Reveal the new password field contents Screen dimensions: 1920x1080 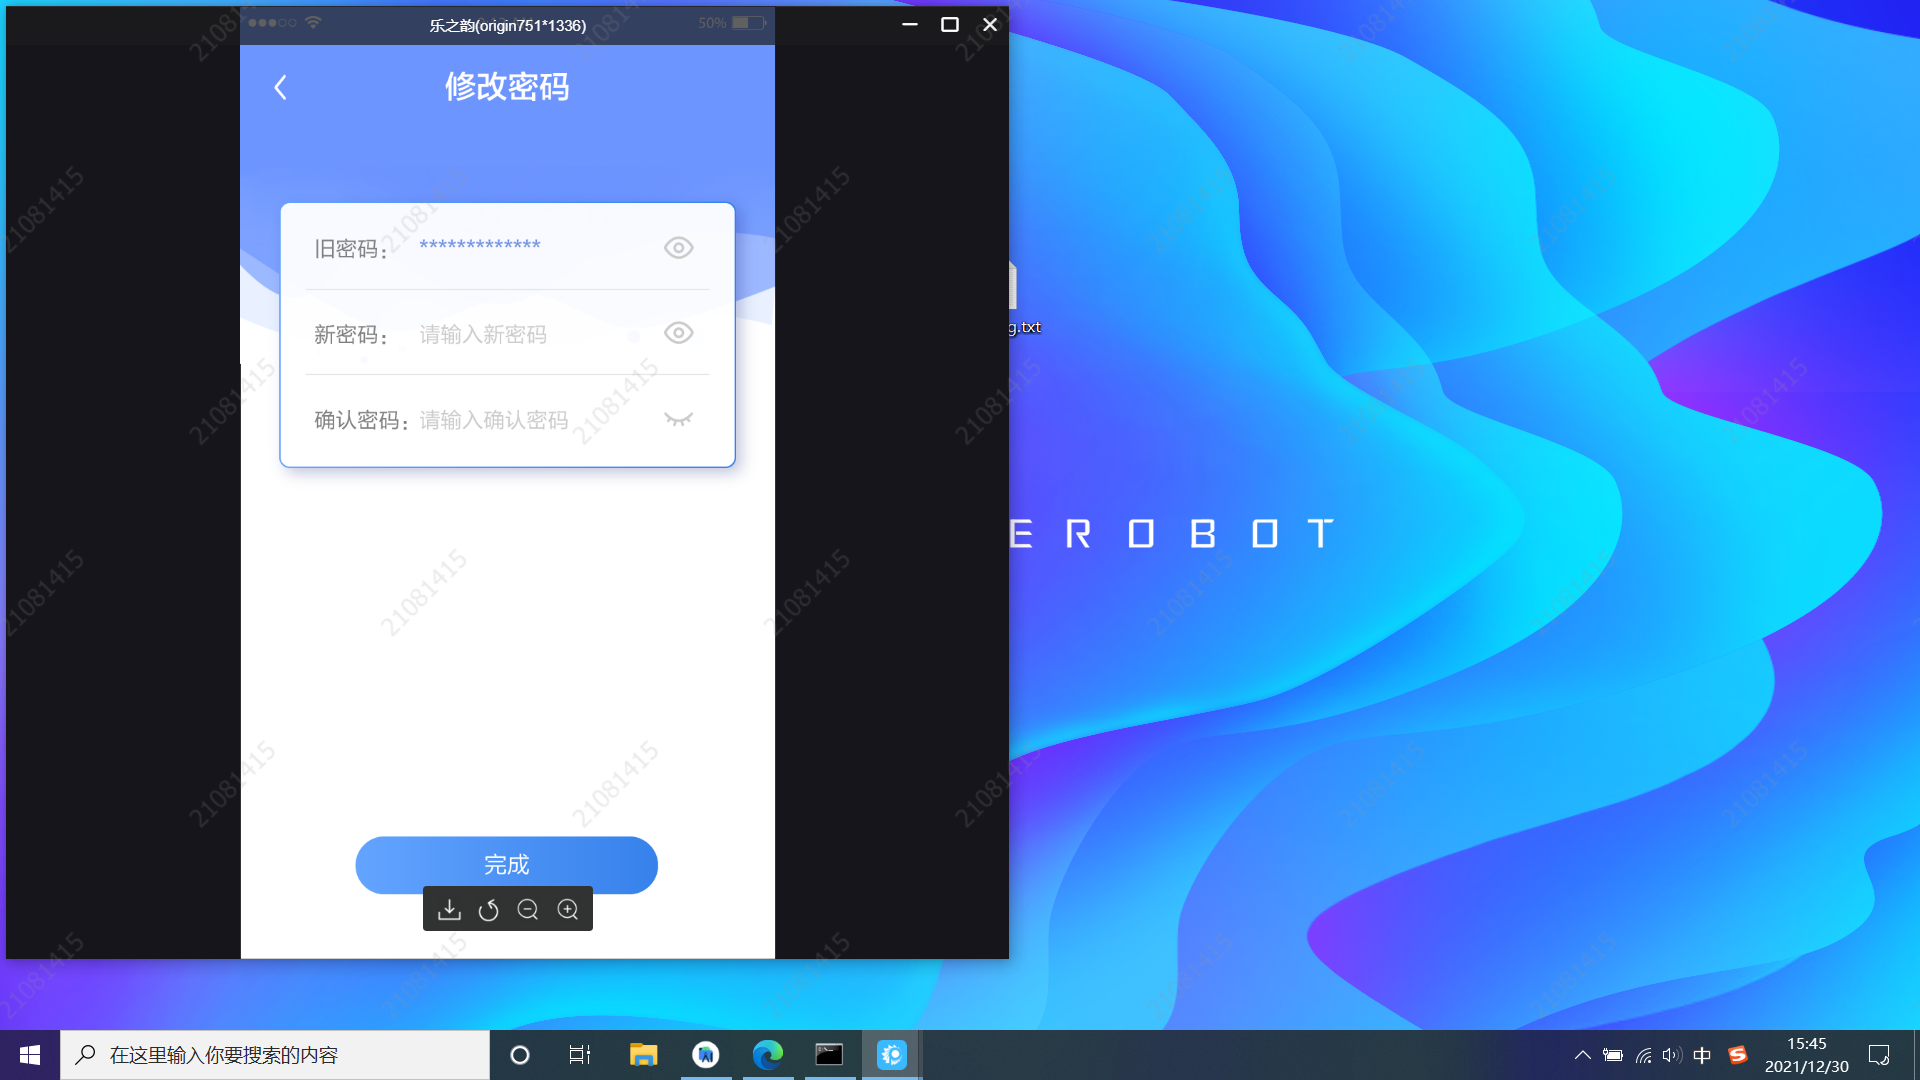[x=679, y=333]
